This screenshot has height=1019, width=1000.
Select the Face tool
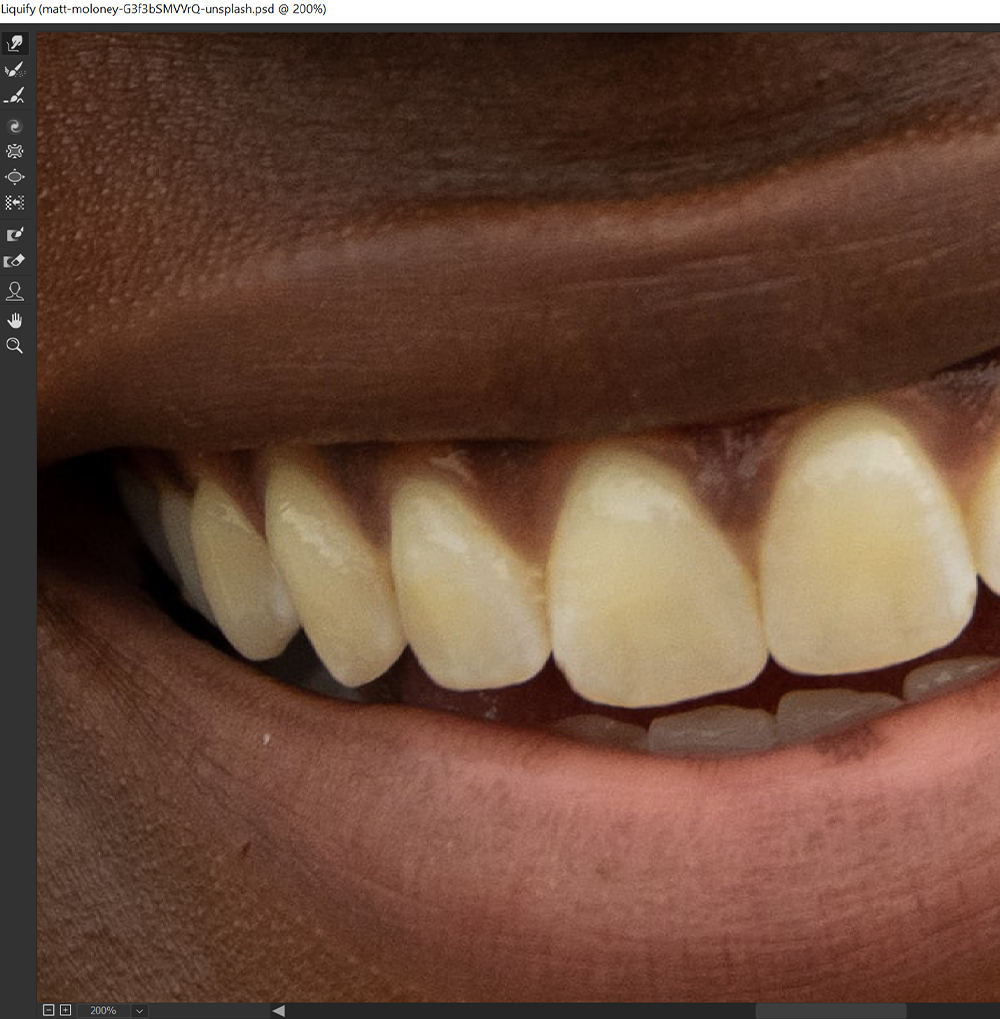pos(14,291)
